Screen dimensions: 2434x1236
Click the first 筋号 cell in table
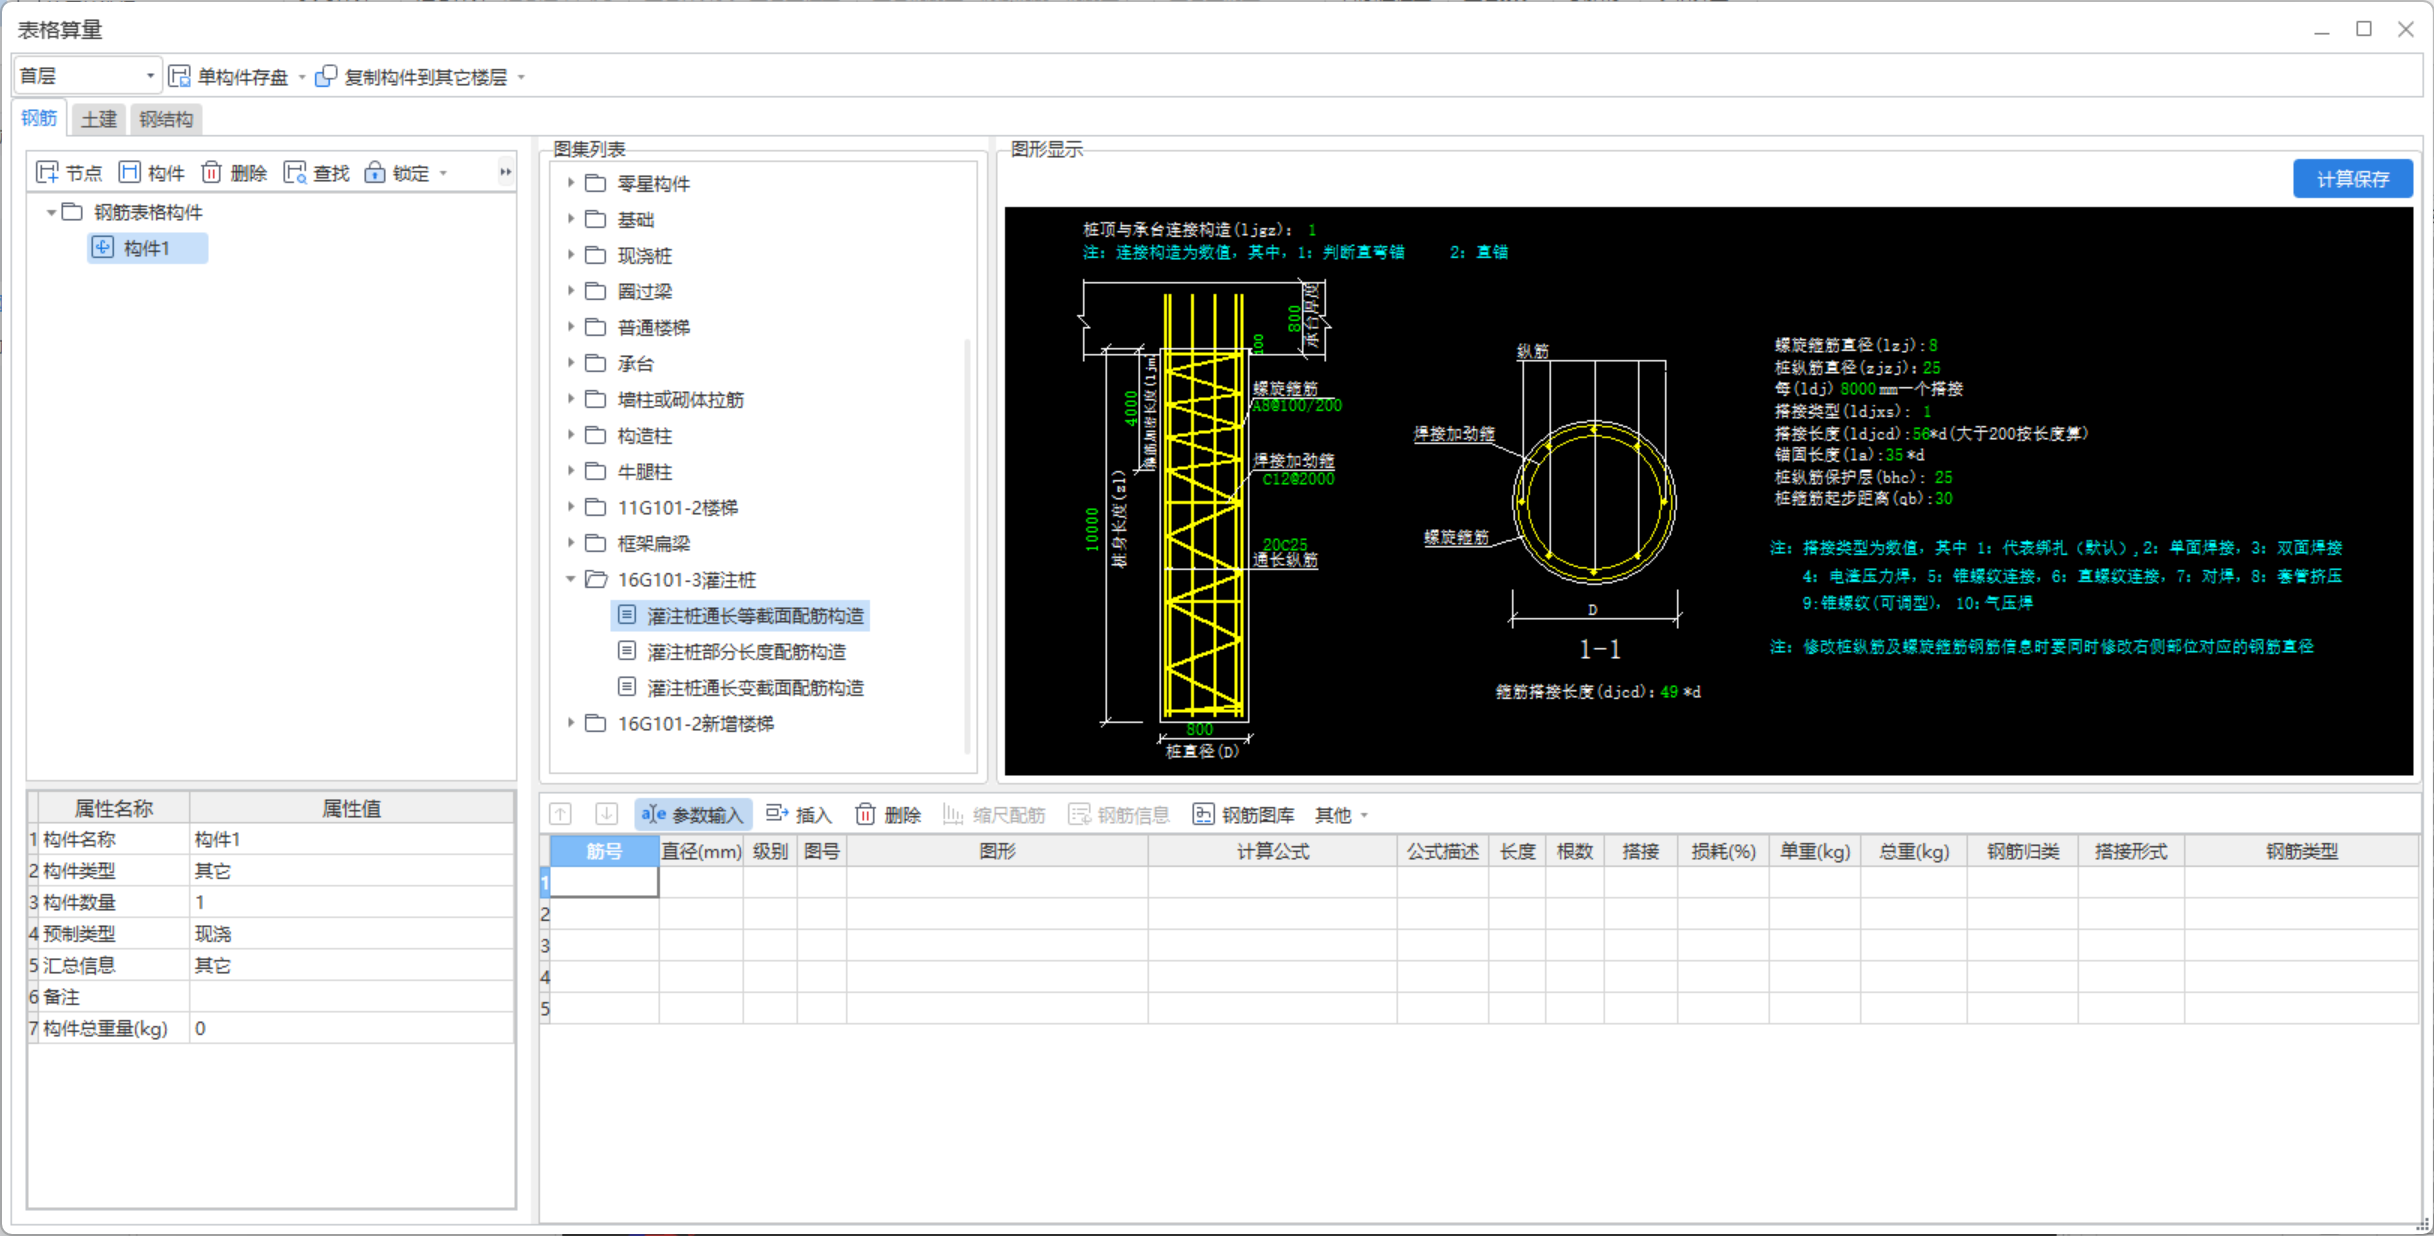coord(604,882)
